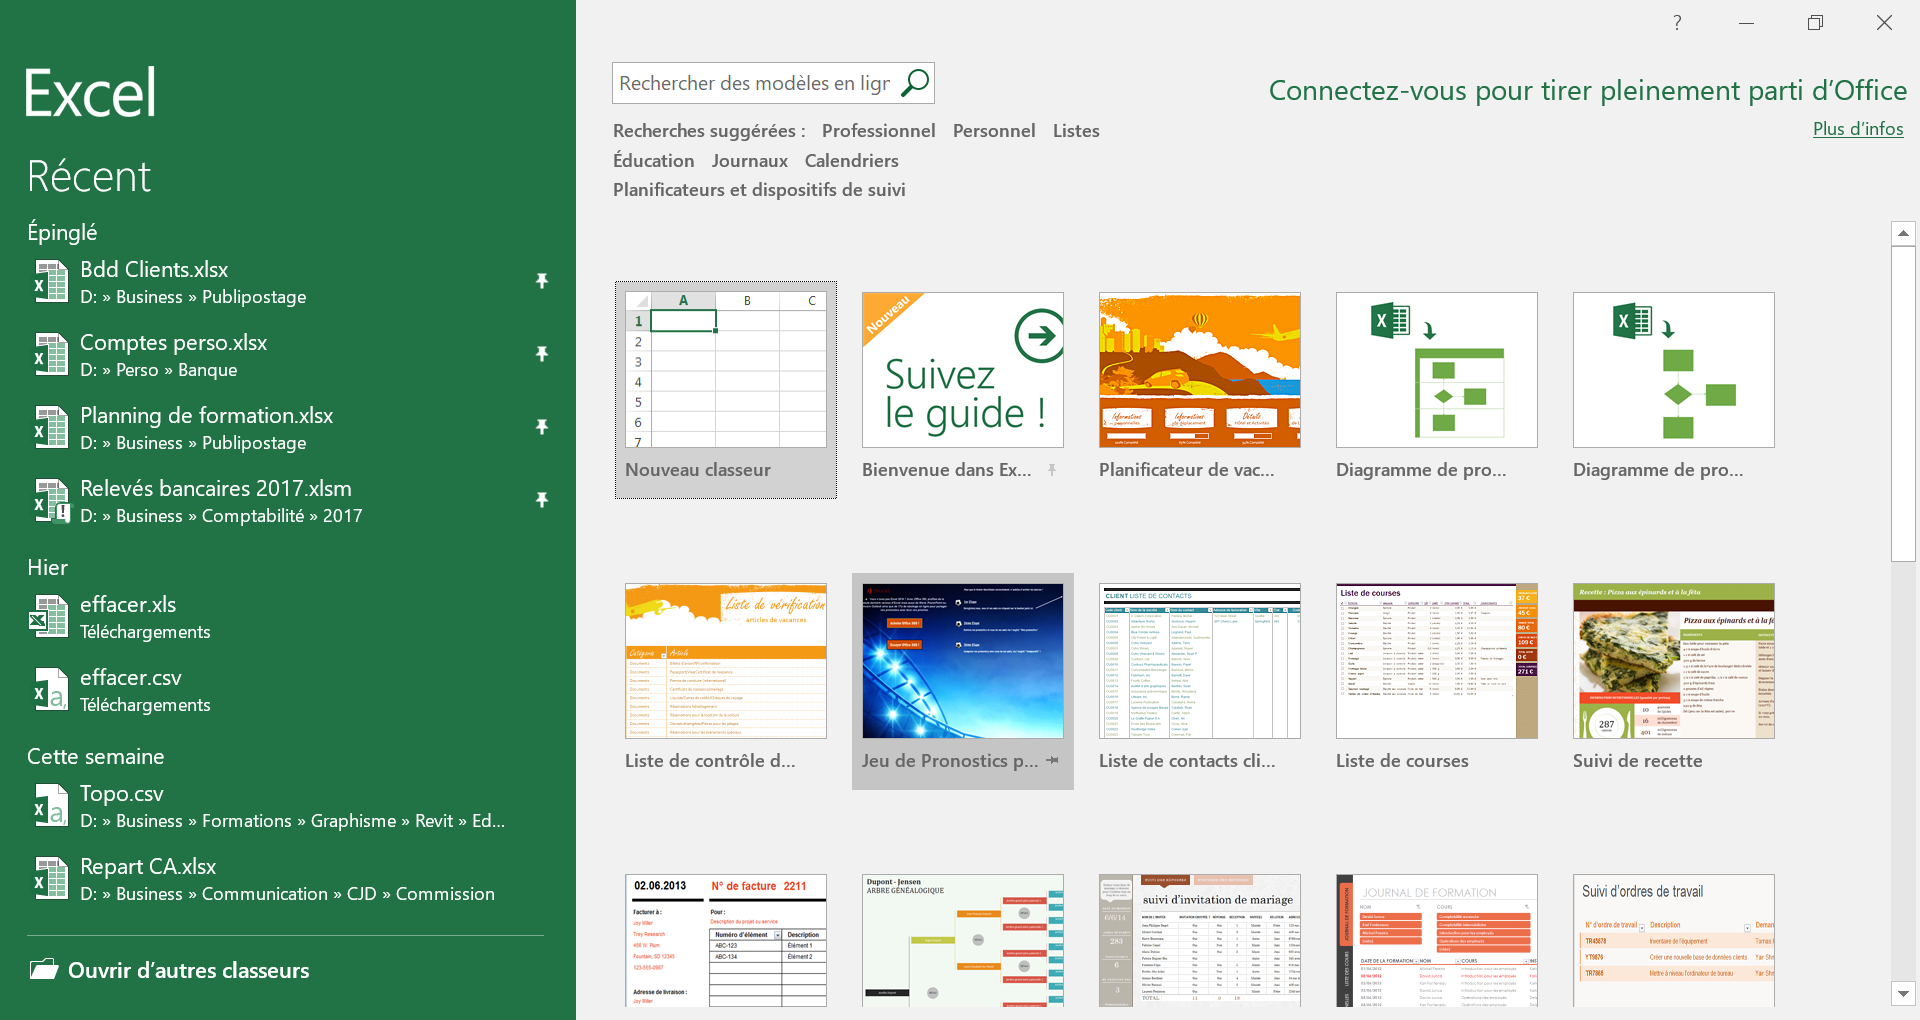Viewport: 1920px width, 1020px height.
Task: Open Topo.csv via its file icon
Action: pyautogui.click(x=50, y=805)
